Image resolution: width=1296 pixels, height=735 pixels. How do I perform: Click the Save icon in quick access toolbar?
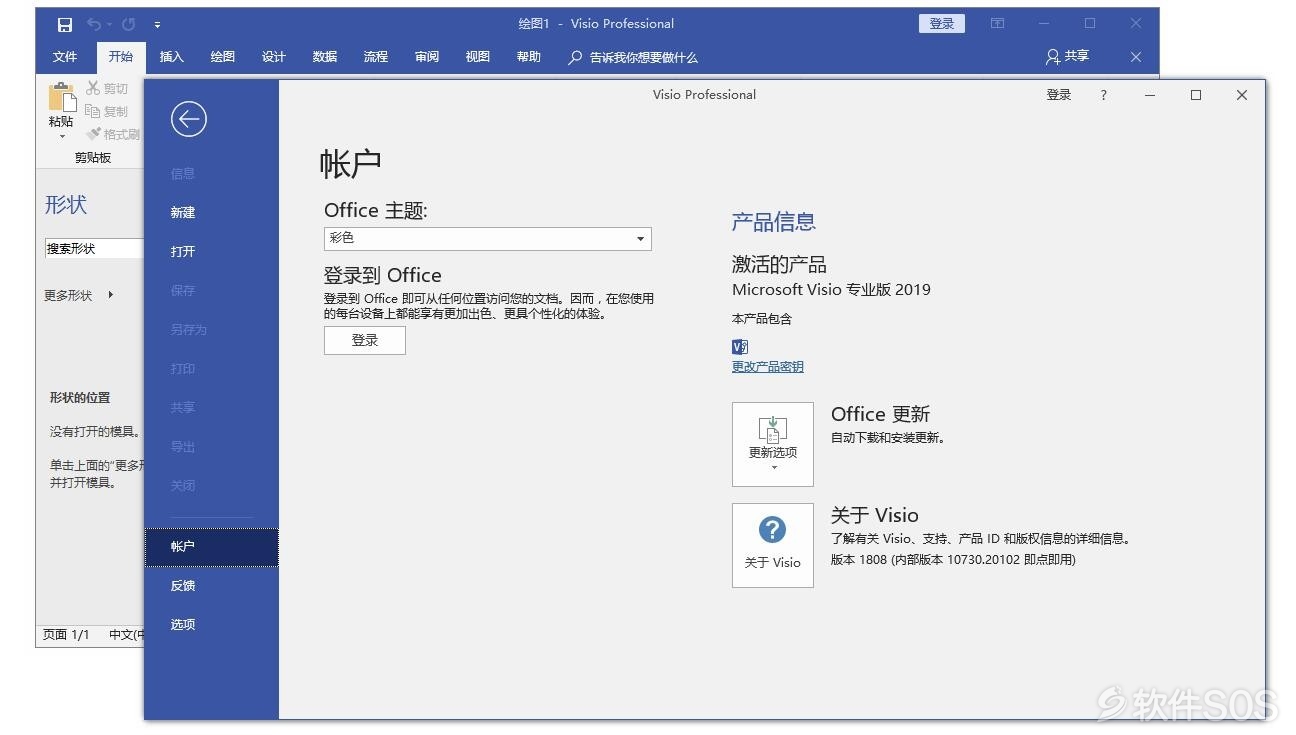pos(65,24)
